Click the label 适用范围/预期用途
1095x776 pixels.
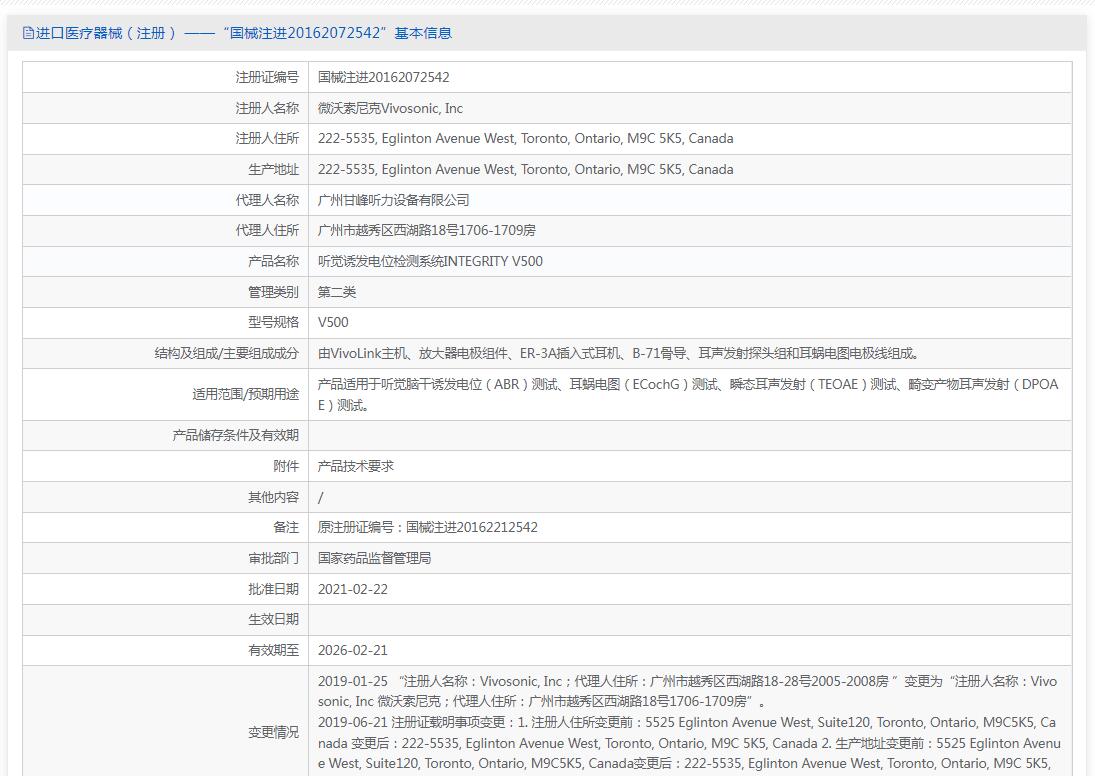[245, 395]
